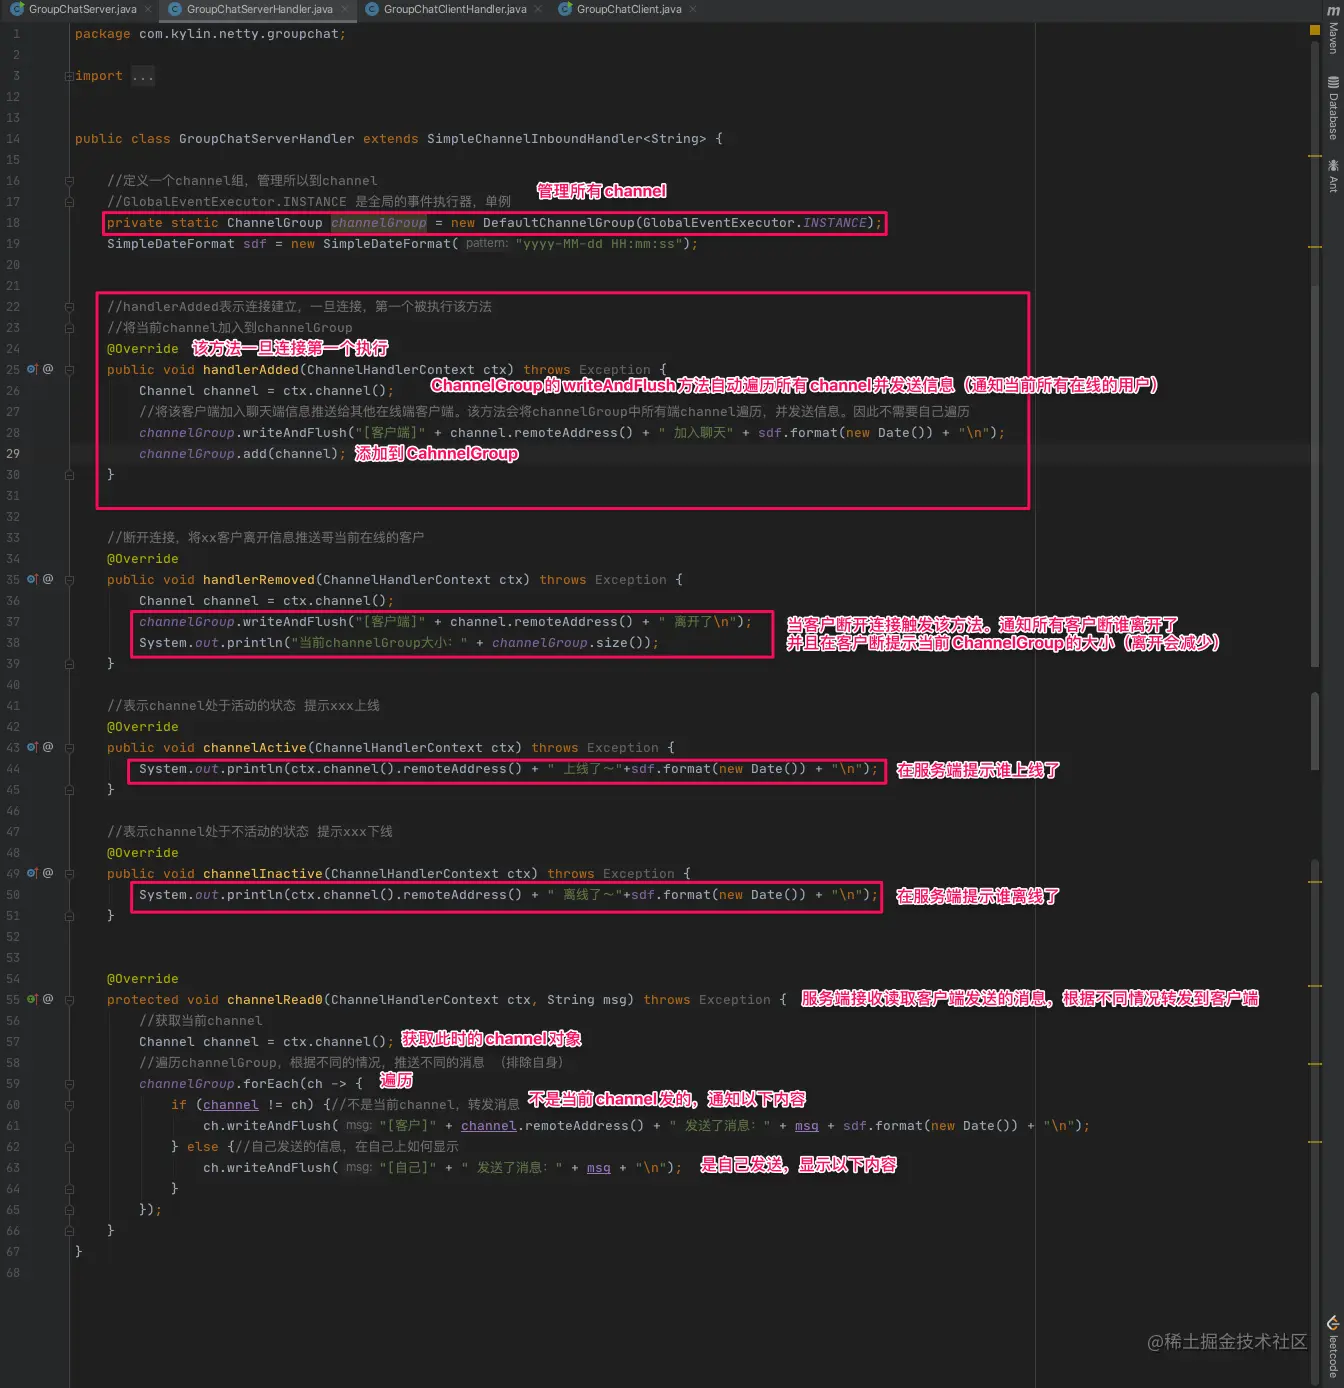Collapse the comment fold marker on line 22

(x=69, y=307)
